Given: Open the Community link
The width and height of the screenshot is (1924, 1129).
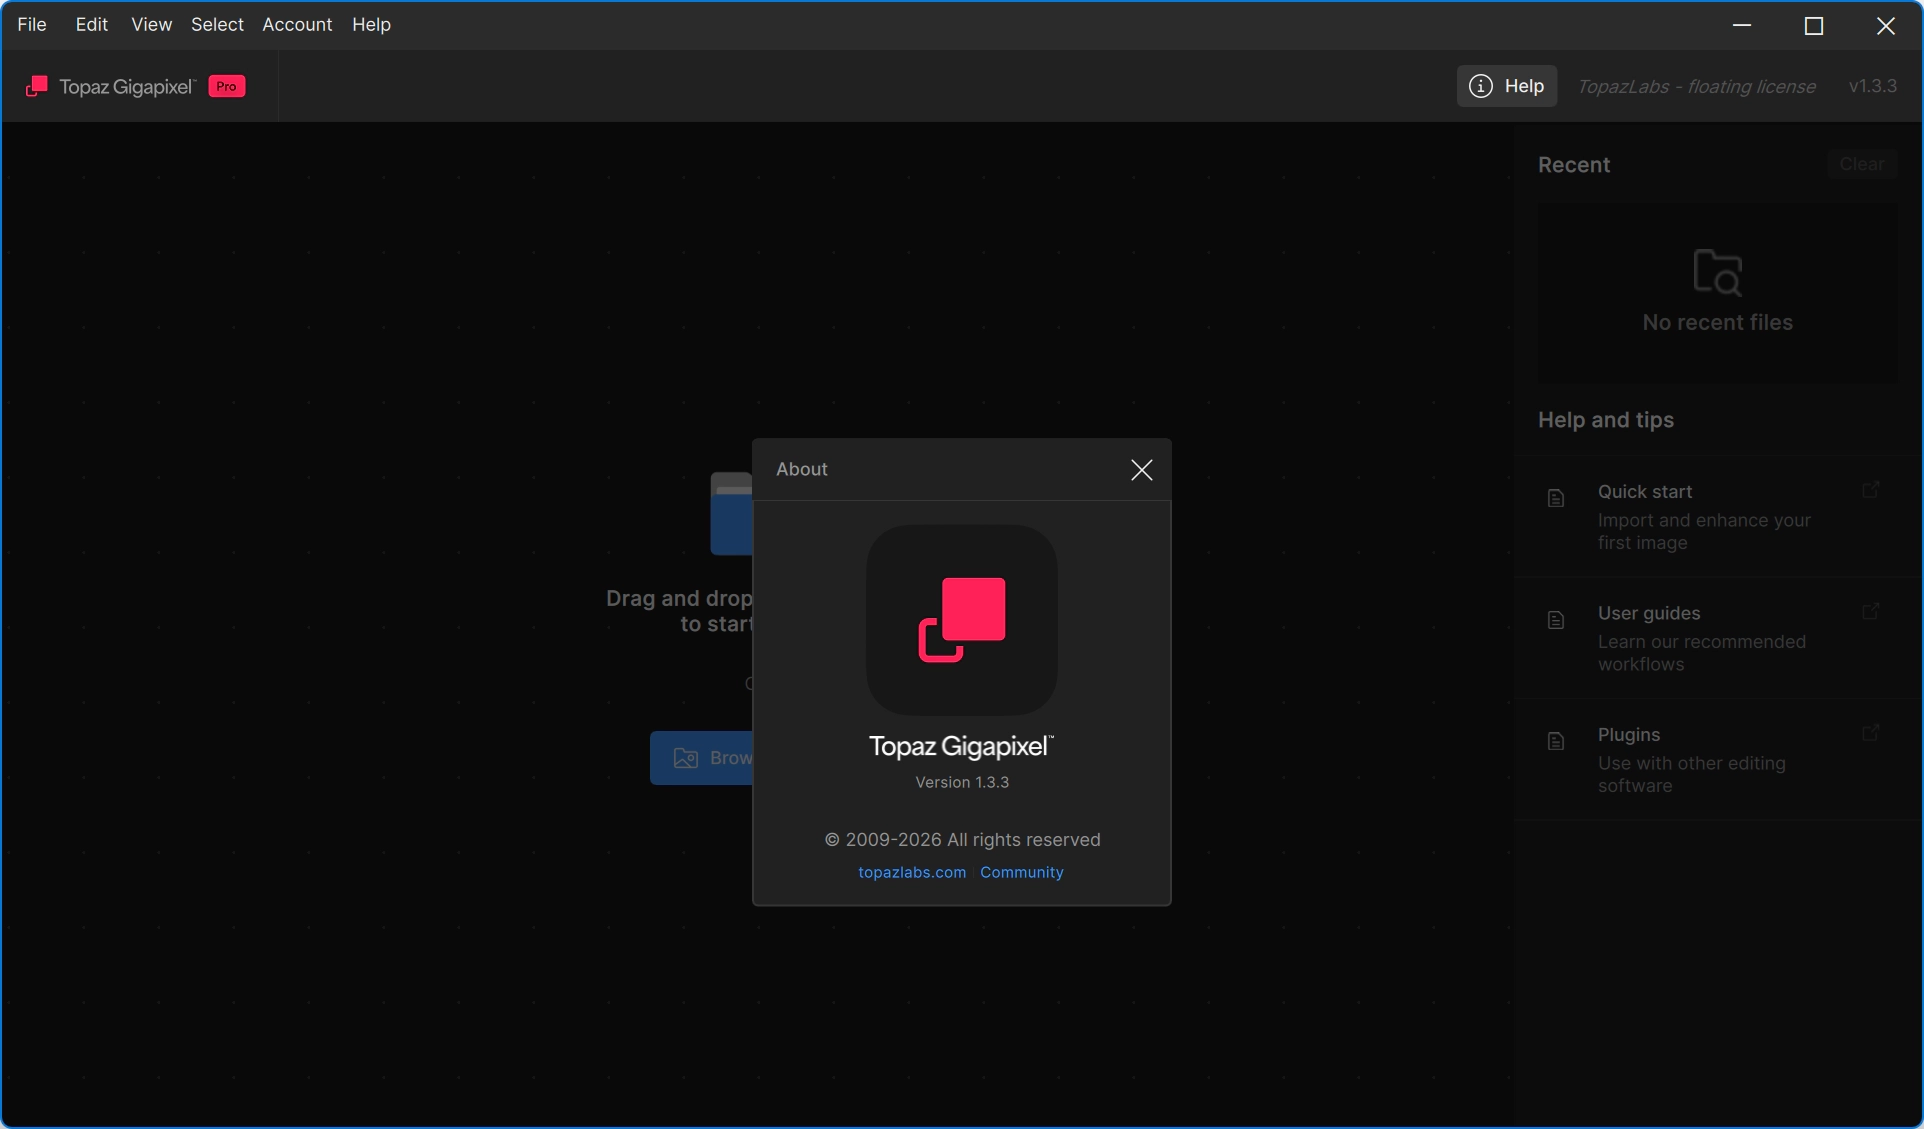Looking at the screenshot, I should pos(1021,872).
